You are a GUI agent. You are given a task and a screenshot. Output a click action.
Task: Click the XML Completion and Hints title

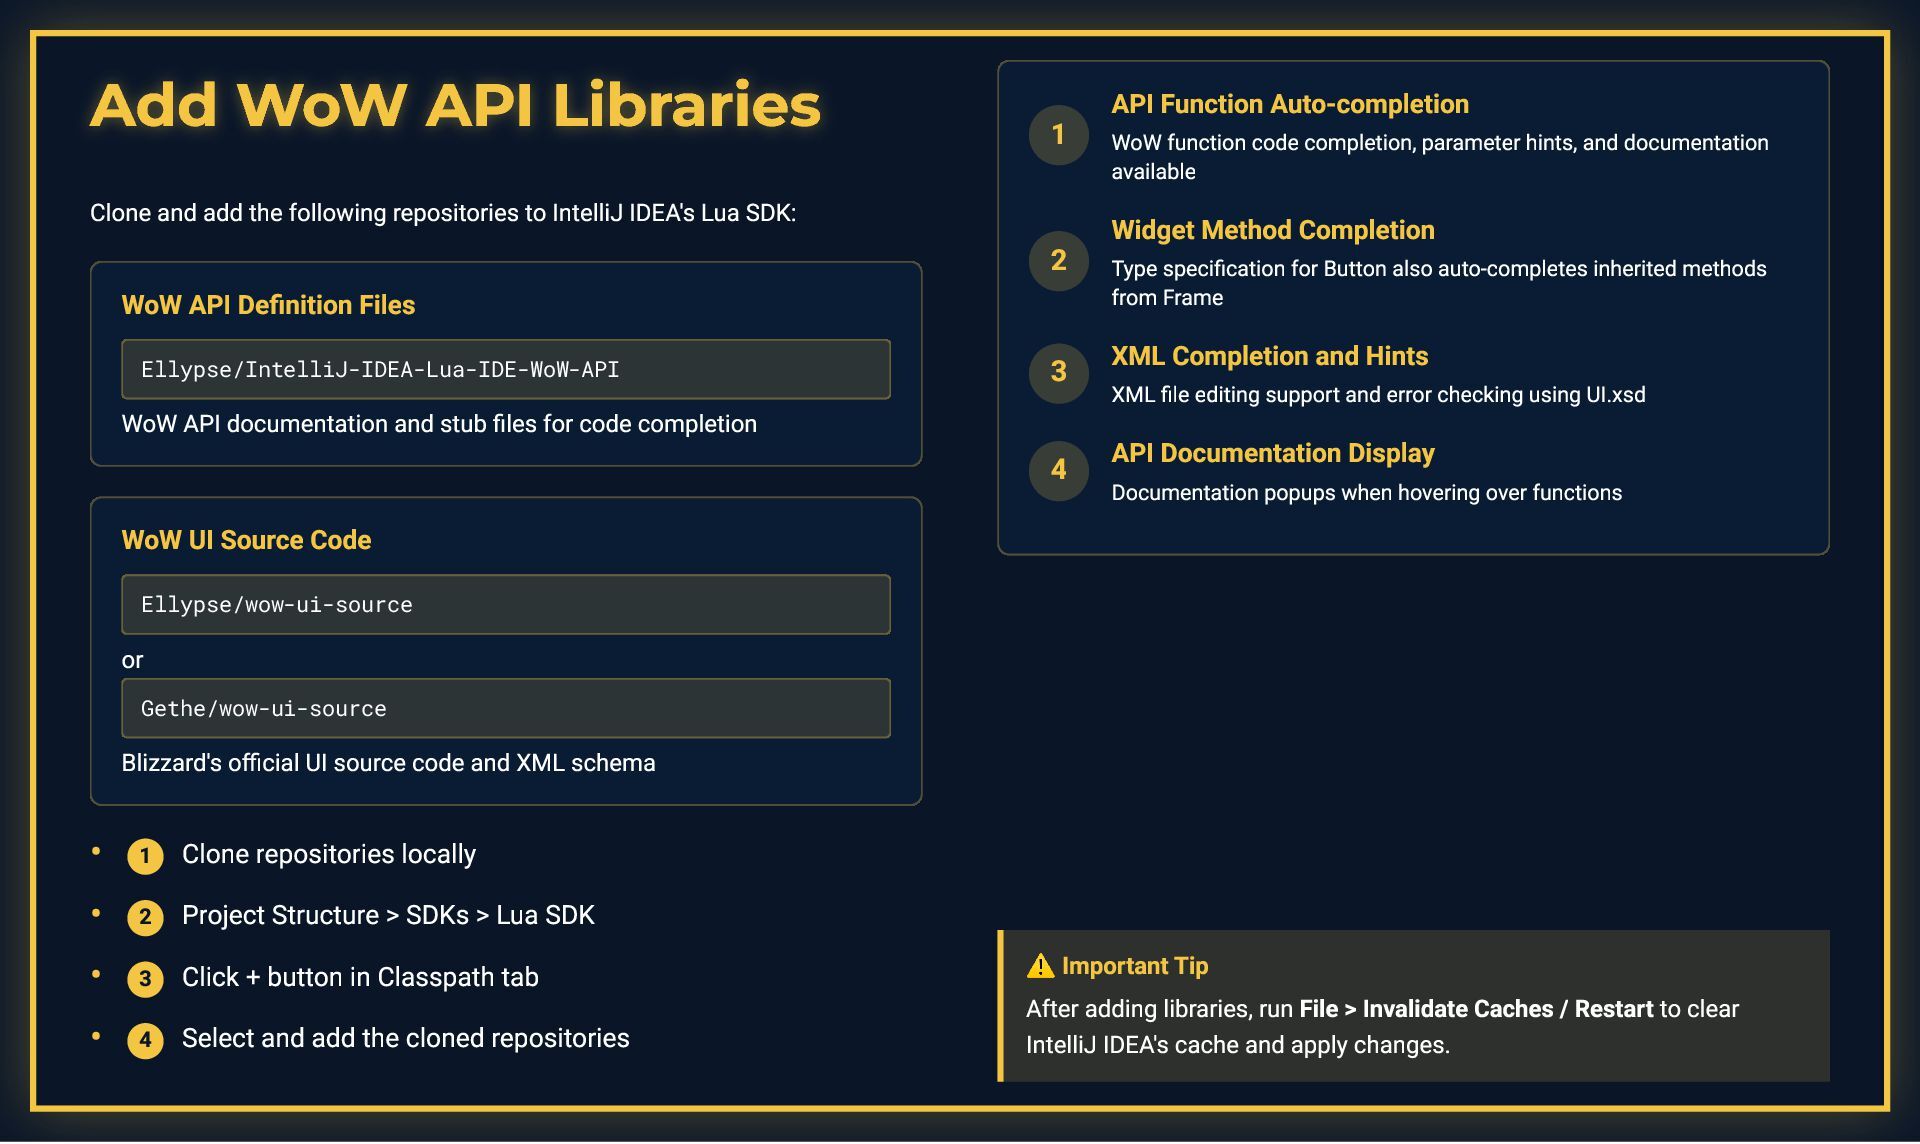1269,356
